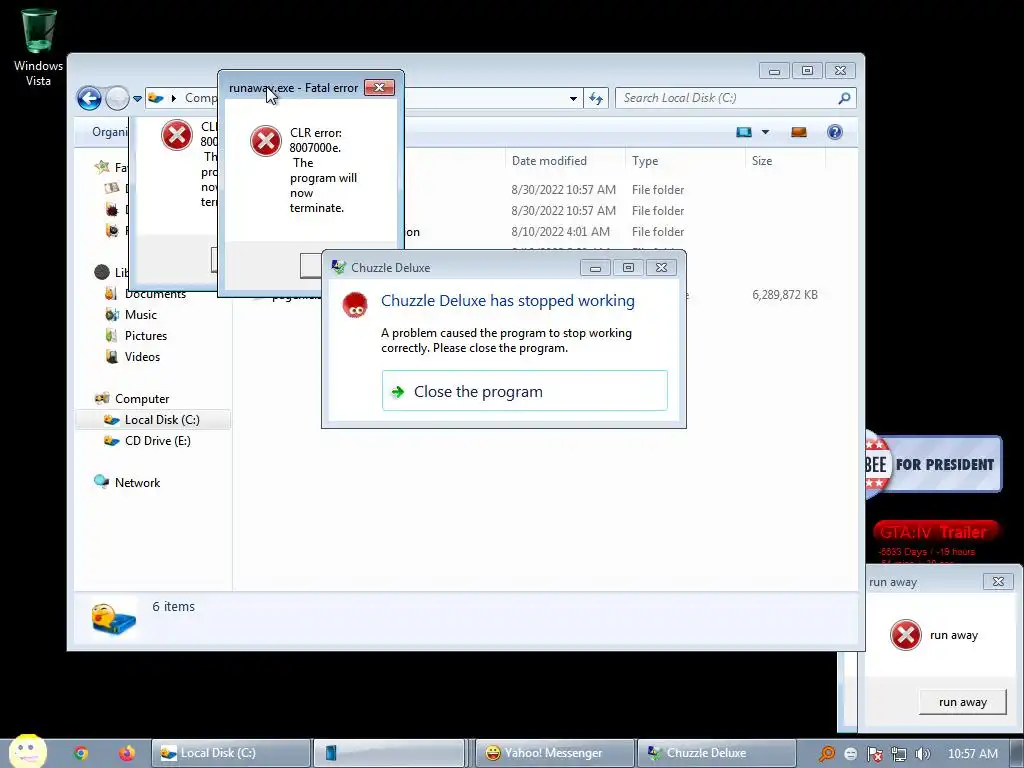This screenshot has height=768, width=1024.
Task: Launch Firefox from the taskbar
Action: pyautogui.click(x=127, y=753)
